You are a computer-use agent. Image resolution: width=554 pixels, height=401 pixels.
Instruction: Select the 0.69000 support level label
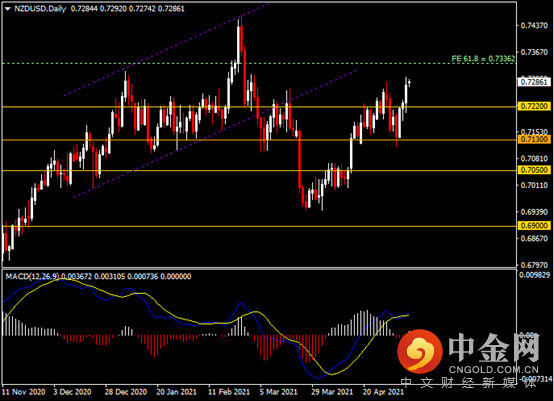[534, 226]
